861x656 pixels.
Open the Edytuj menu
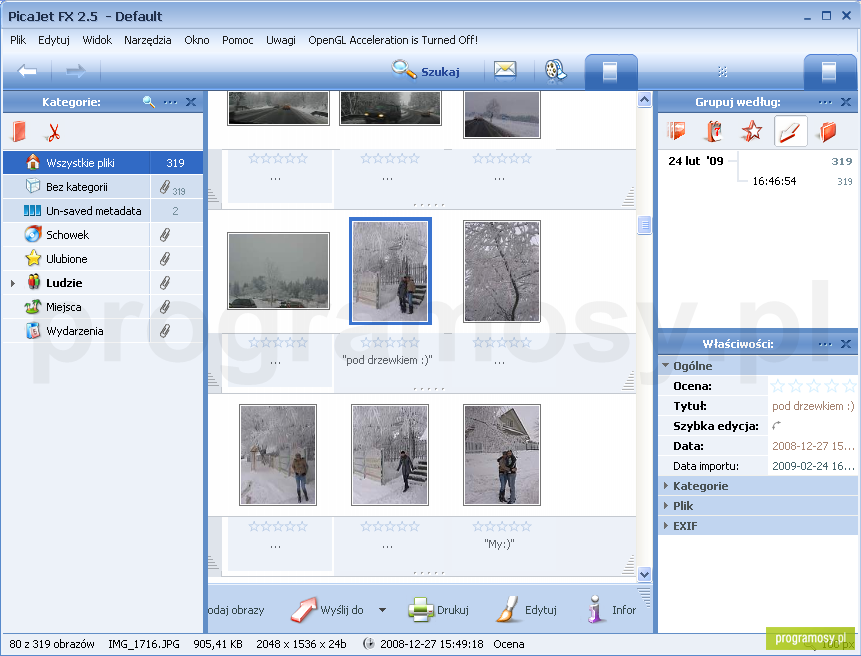click(x=54, y=40)
